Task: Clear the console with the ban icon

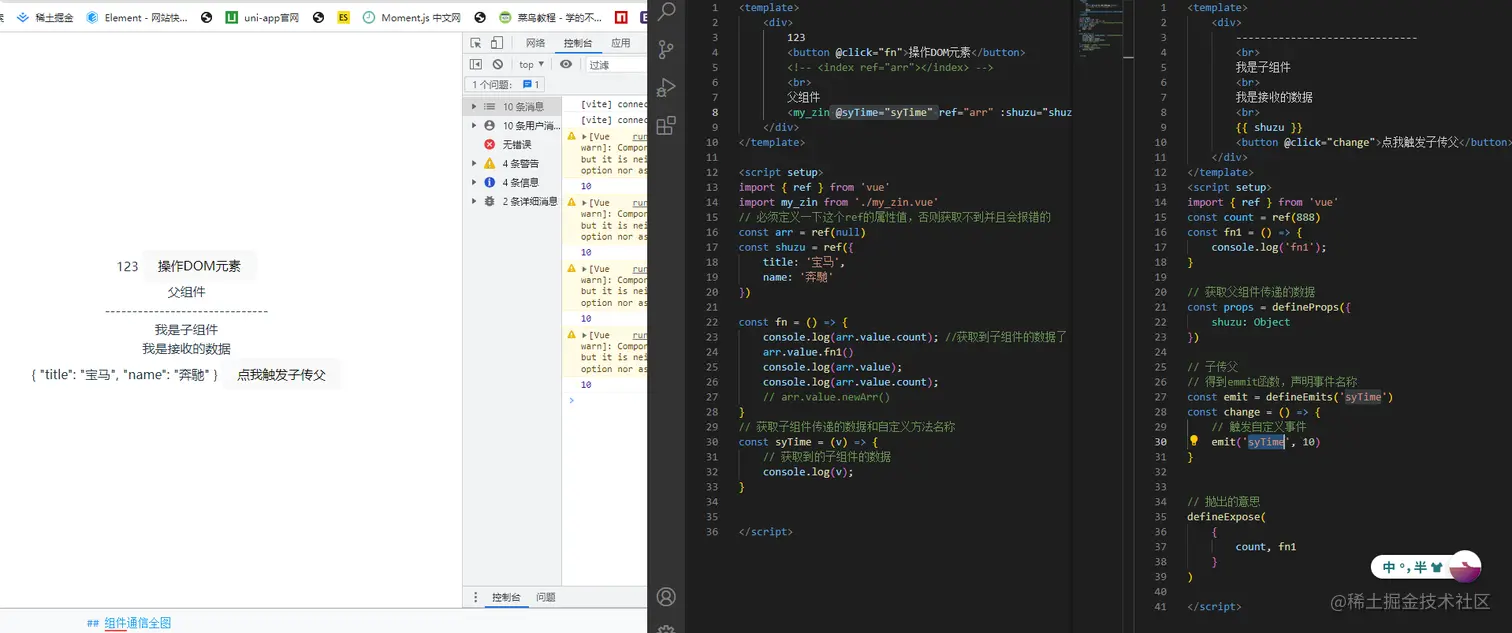Action: tap(497, 64)
